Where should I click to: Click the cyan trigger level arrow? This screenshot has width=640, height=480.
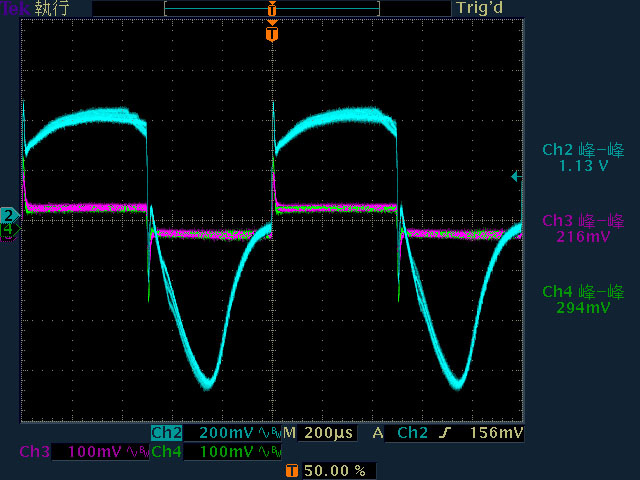(516, 176)
